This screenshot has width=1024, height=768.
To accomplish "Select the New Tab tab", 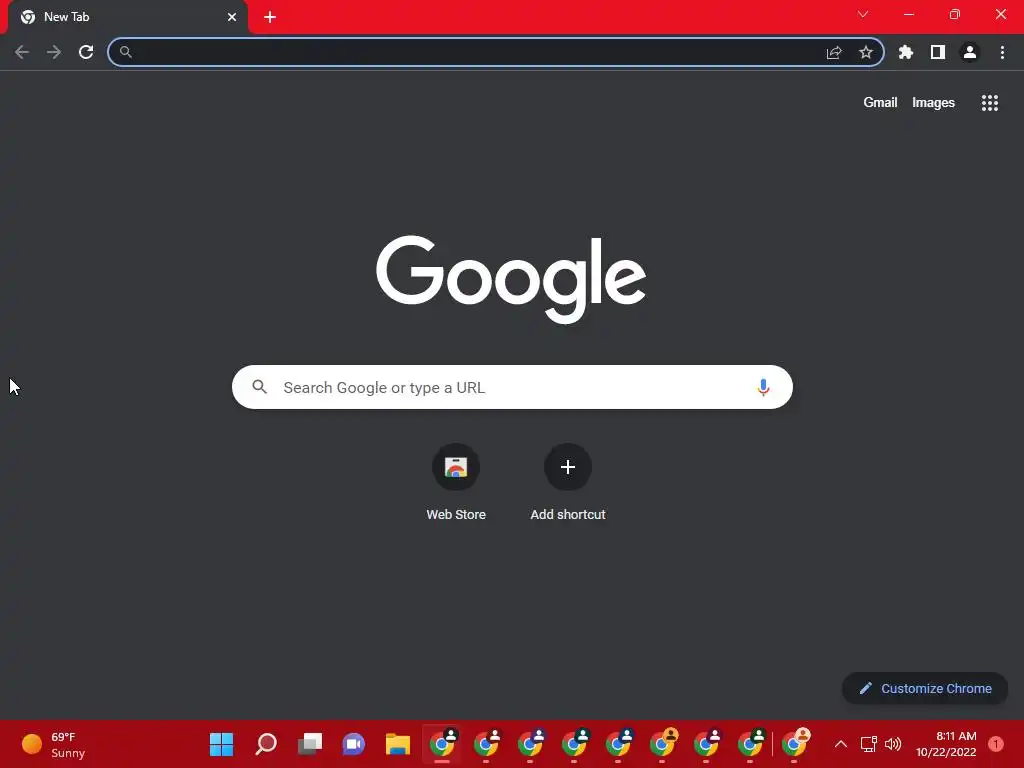I will (x=128, y=17).
